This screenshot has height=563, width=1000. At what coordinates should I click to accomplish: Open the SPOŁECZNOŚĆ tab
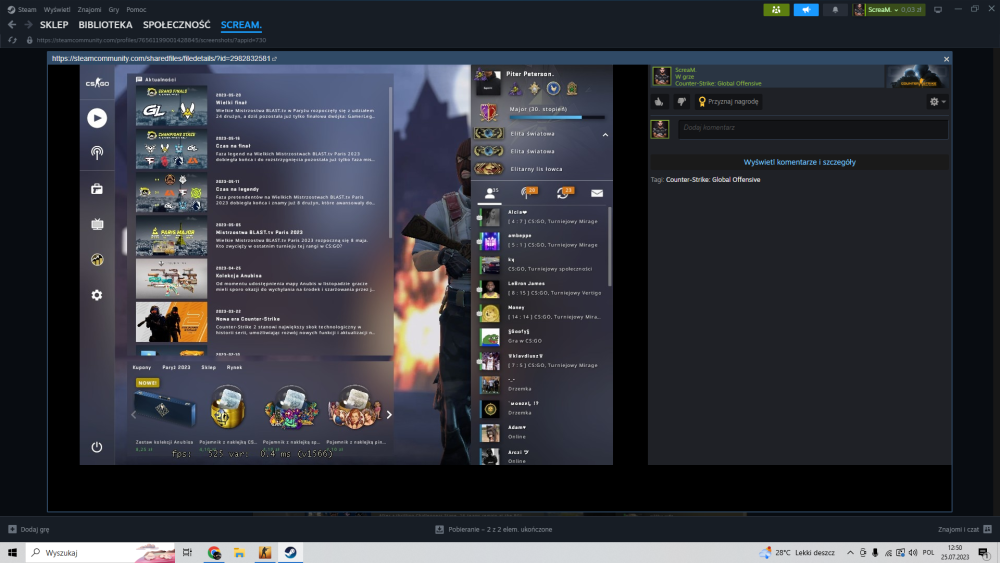(177, 25)
